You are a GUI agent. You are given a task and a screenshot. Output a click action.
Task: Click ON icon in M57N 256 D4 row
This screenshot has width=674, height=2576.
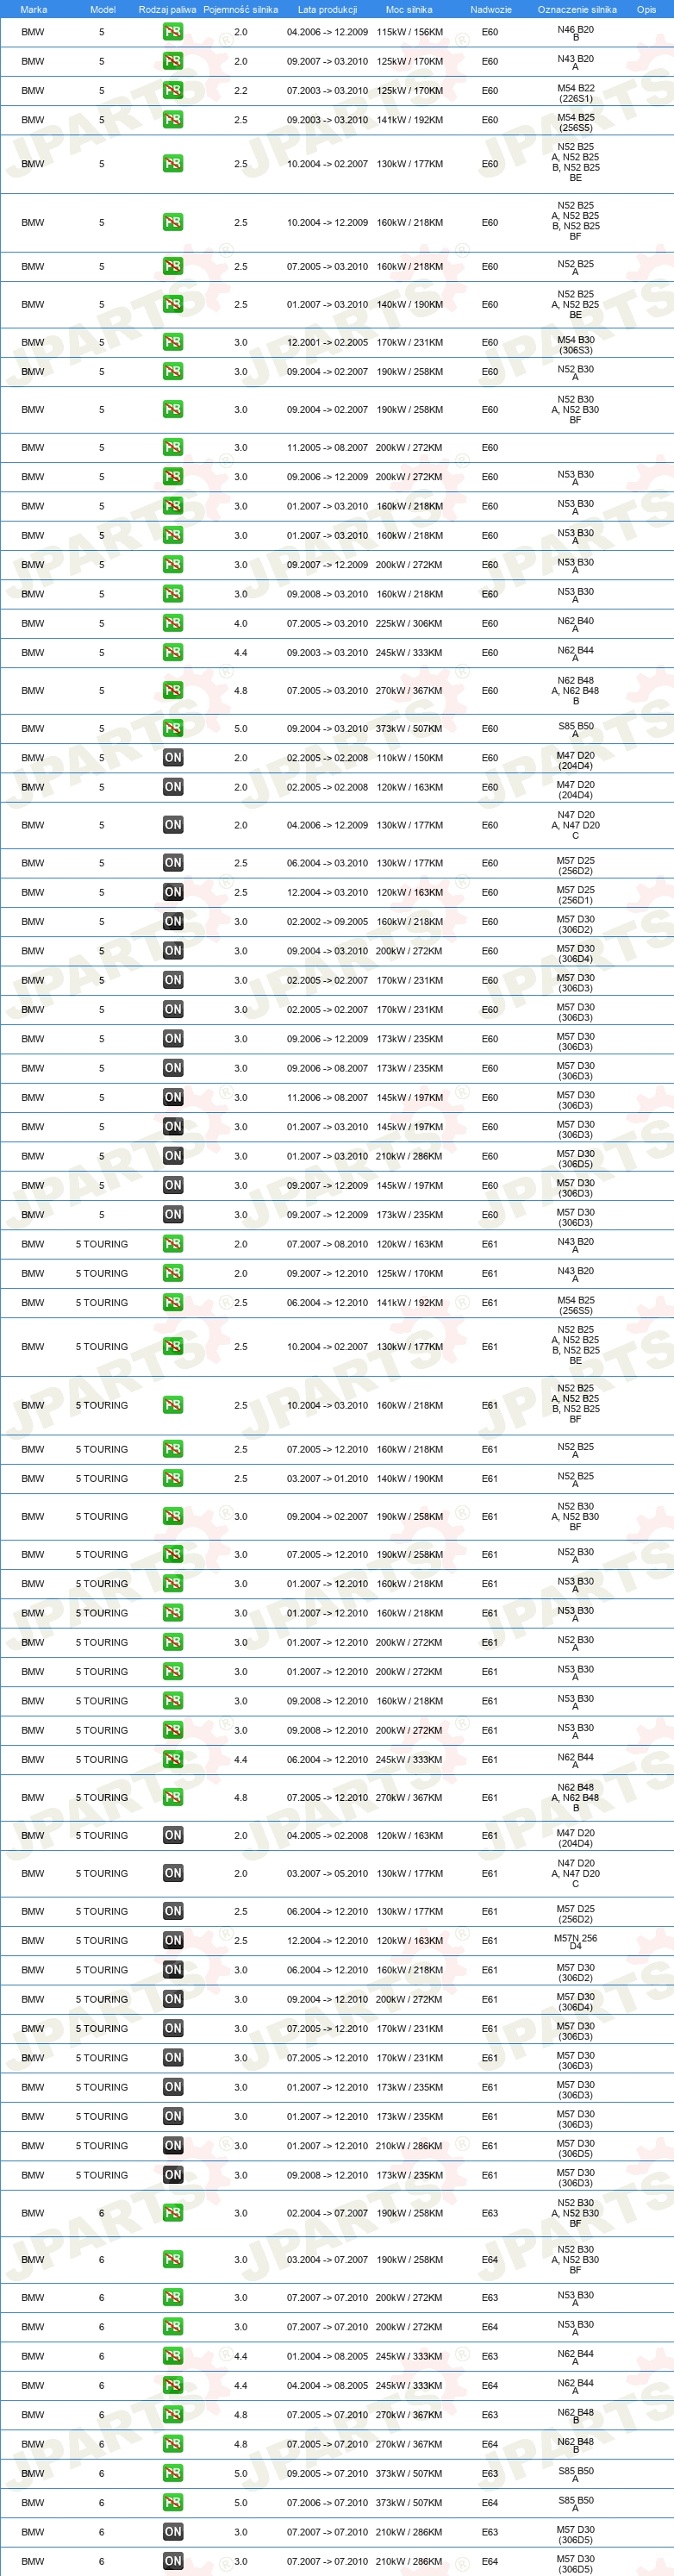point(172,1940)
